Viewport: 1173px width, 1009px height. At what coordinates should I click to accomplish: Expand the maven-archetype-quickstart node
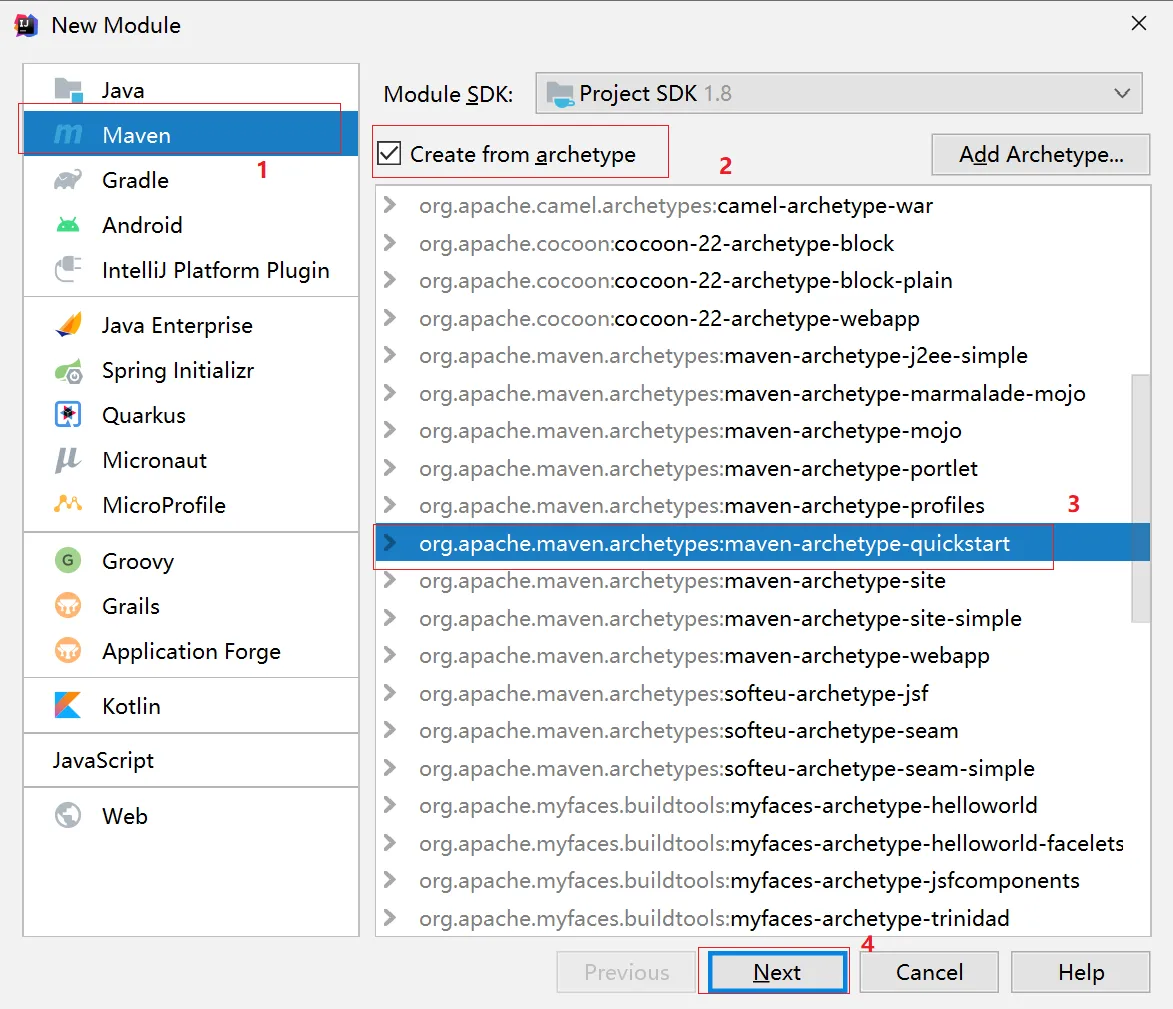click(x=390, y=544)
